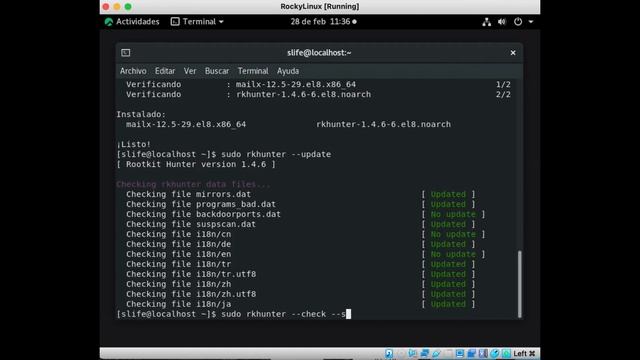Open the Buscar menu
640x360 pixels.
click(217, 71)
